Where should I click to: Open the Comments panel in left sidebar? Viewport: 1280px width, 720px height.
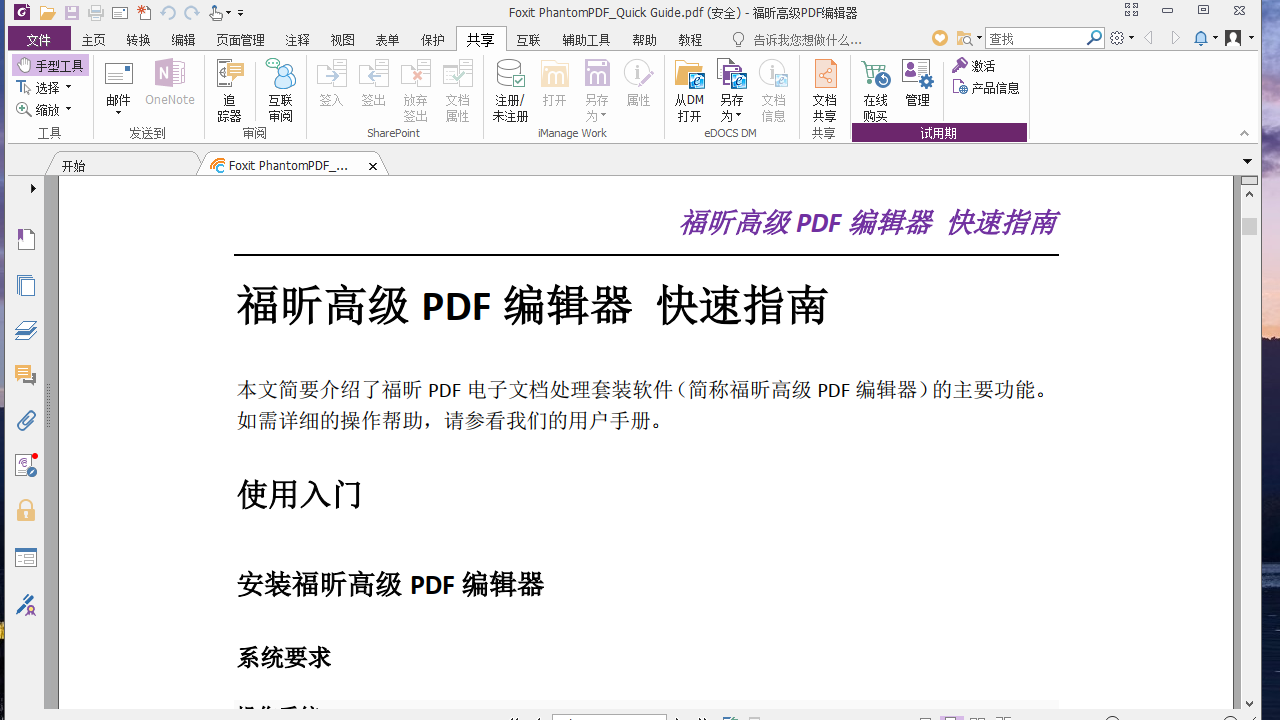26,376
